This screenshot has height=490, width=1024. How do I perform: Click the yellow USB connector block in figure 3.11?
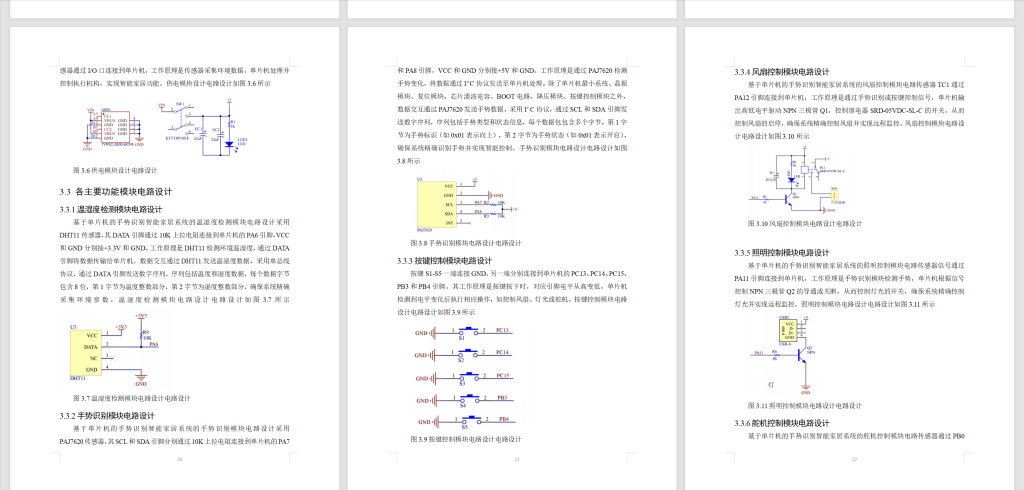788,331
